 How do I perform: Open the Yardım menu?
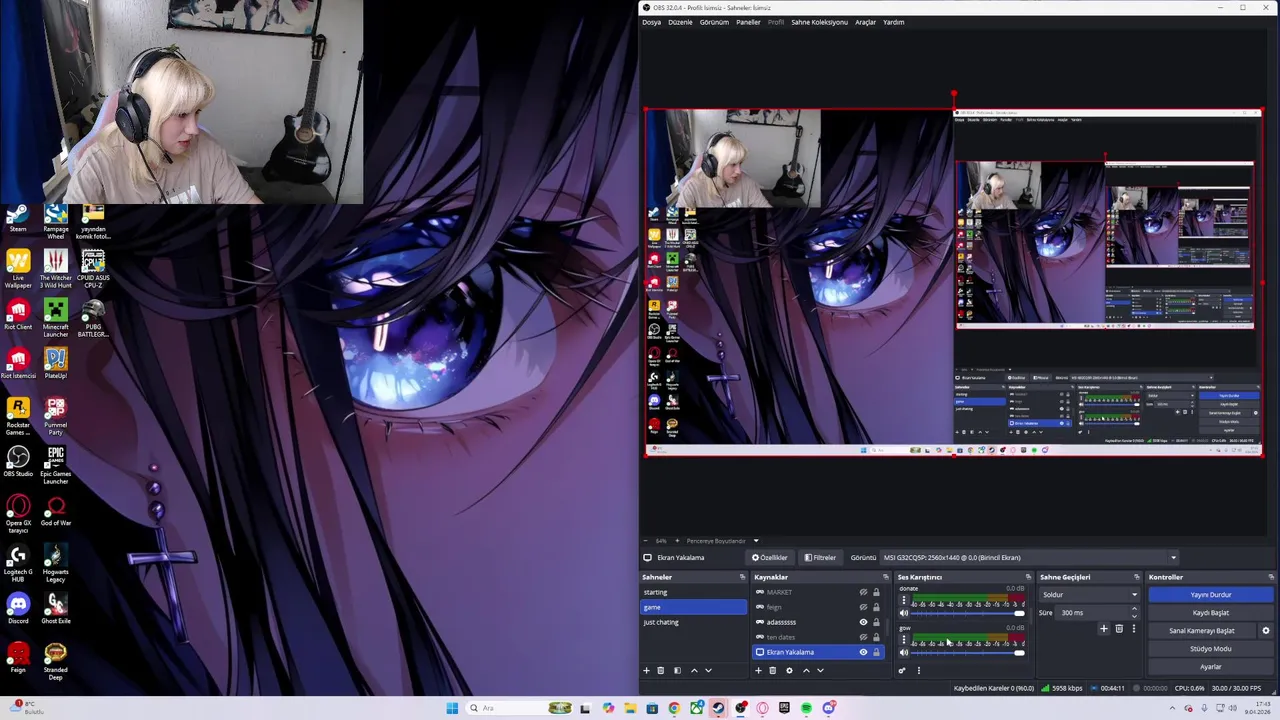click(x=893, y=22)
